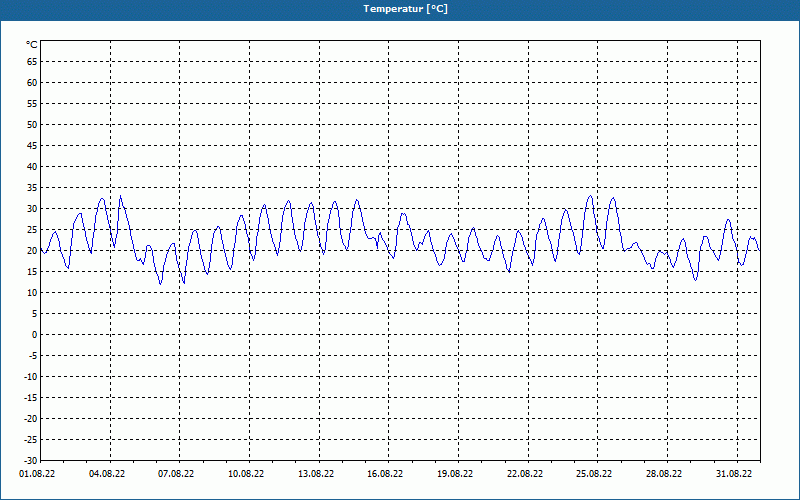Viewport: 800px width, 500px height.
Task: Select the 01.08.22 date label
Action: pyautogui.click(x=37, y=474)
